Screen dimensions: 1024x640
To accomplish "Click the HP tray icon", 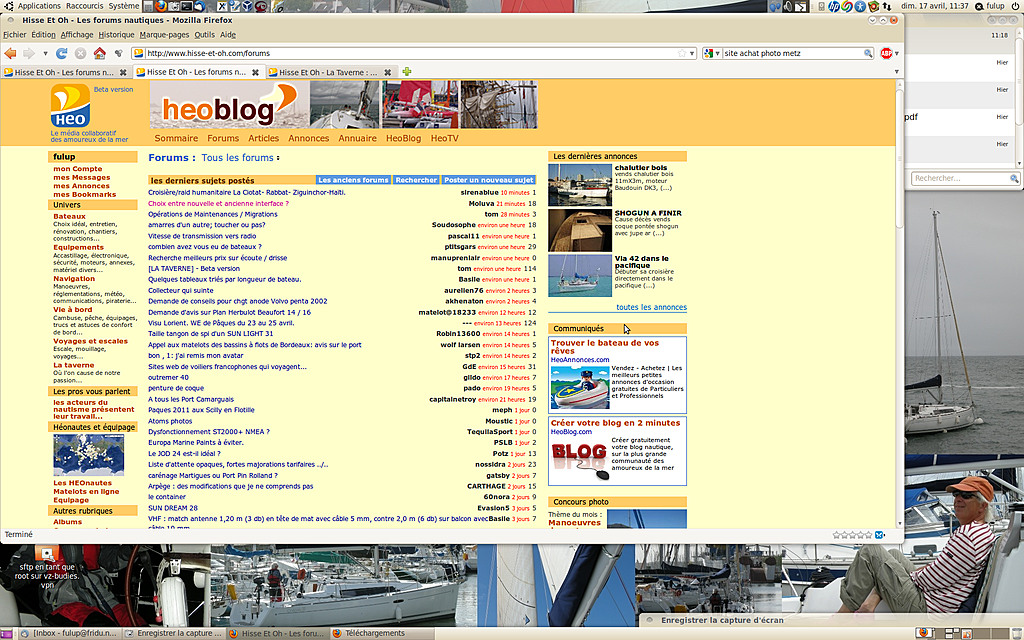I will 834,6.
